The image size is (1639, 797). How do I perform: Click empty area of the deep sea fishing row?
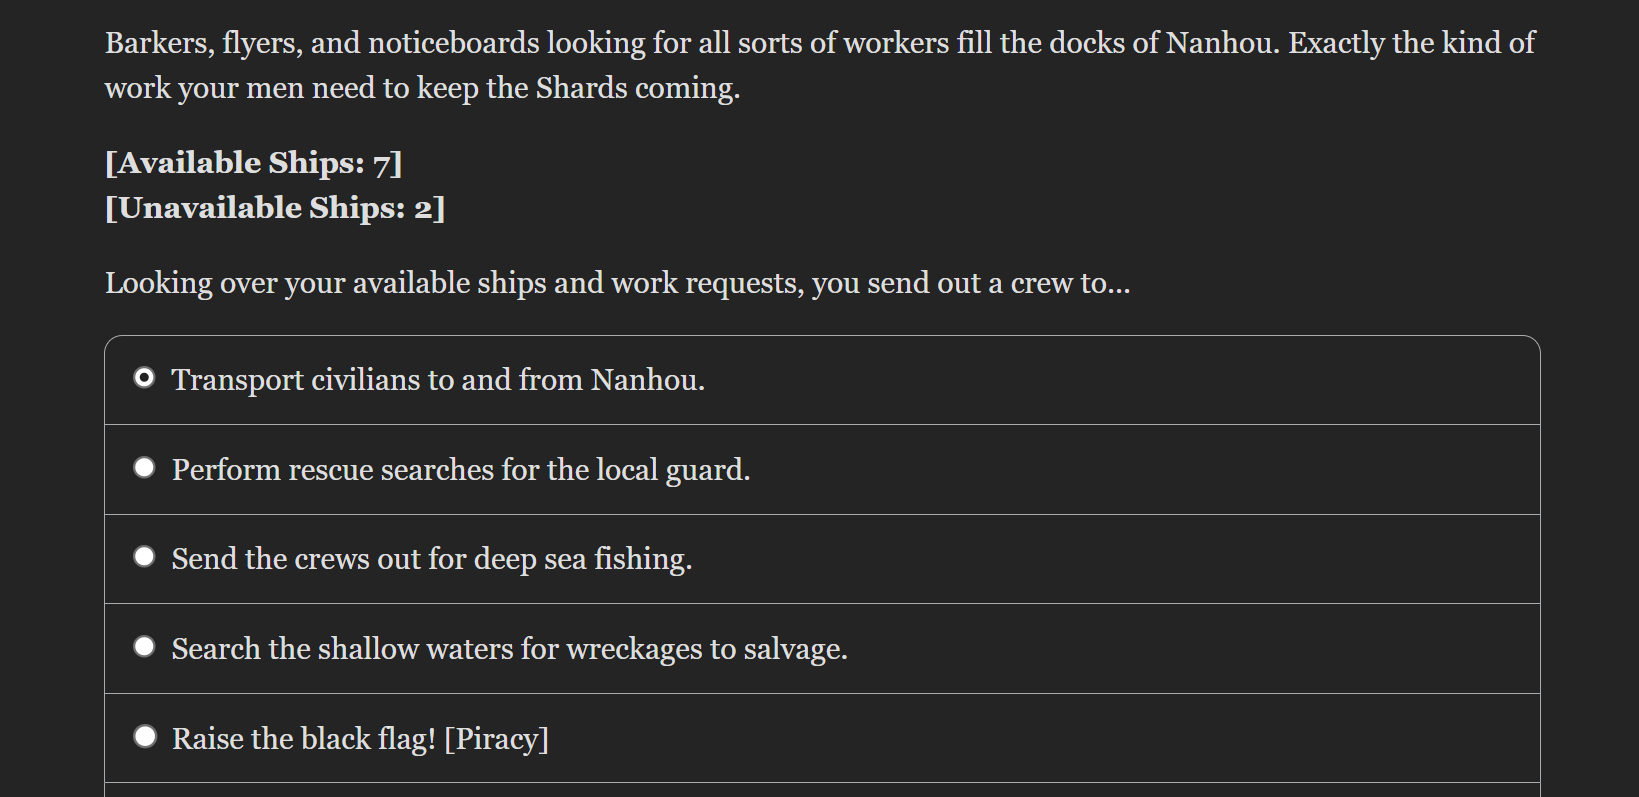(1110, 559)
